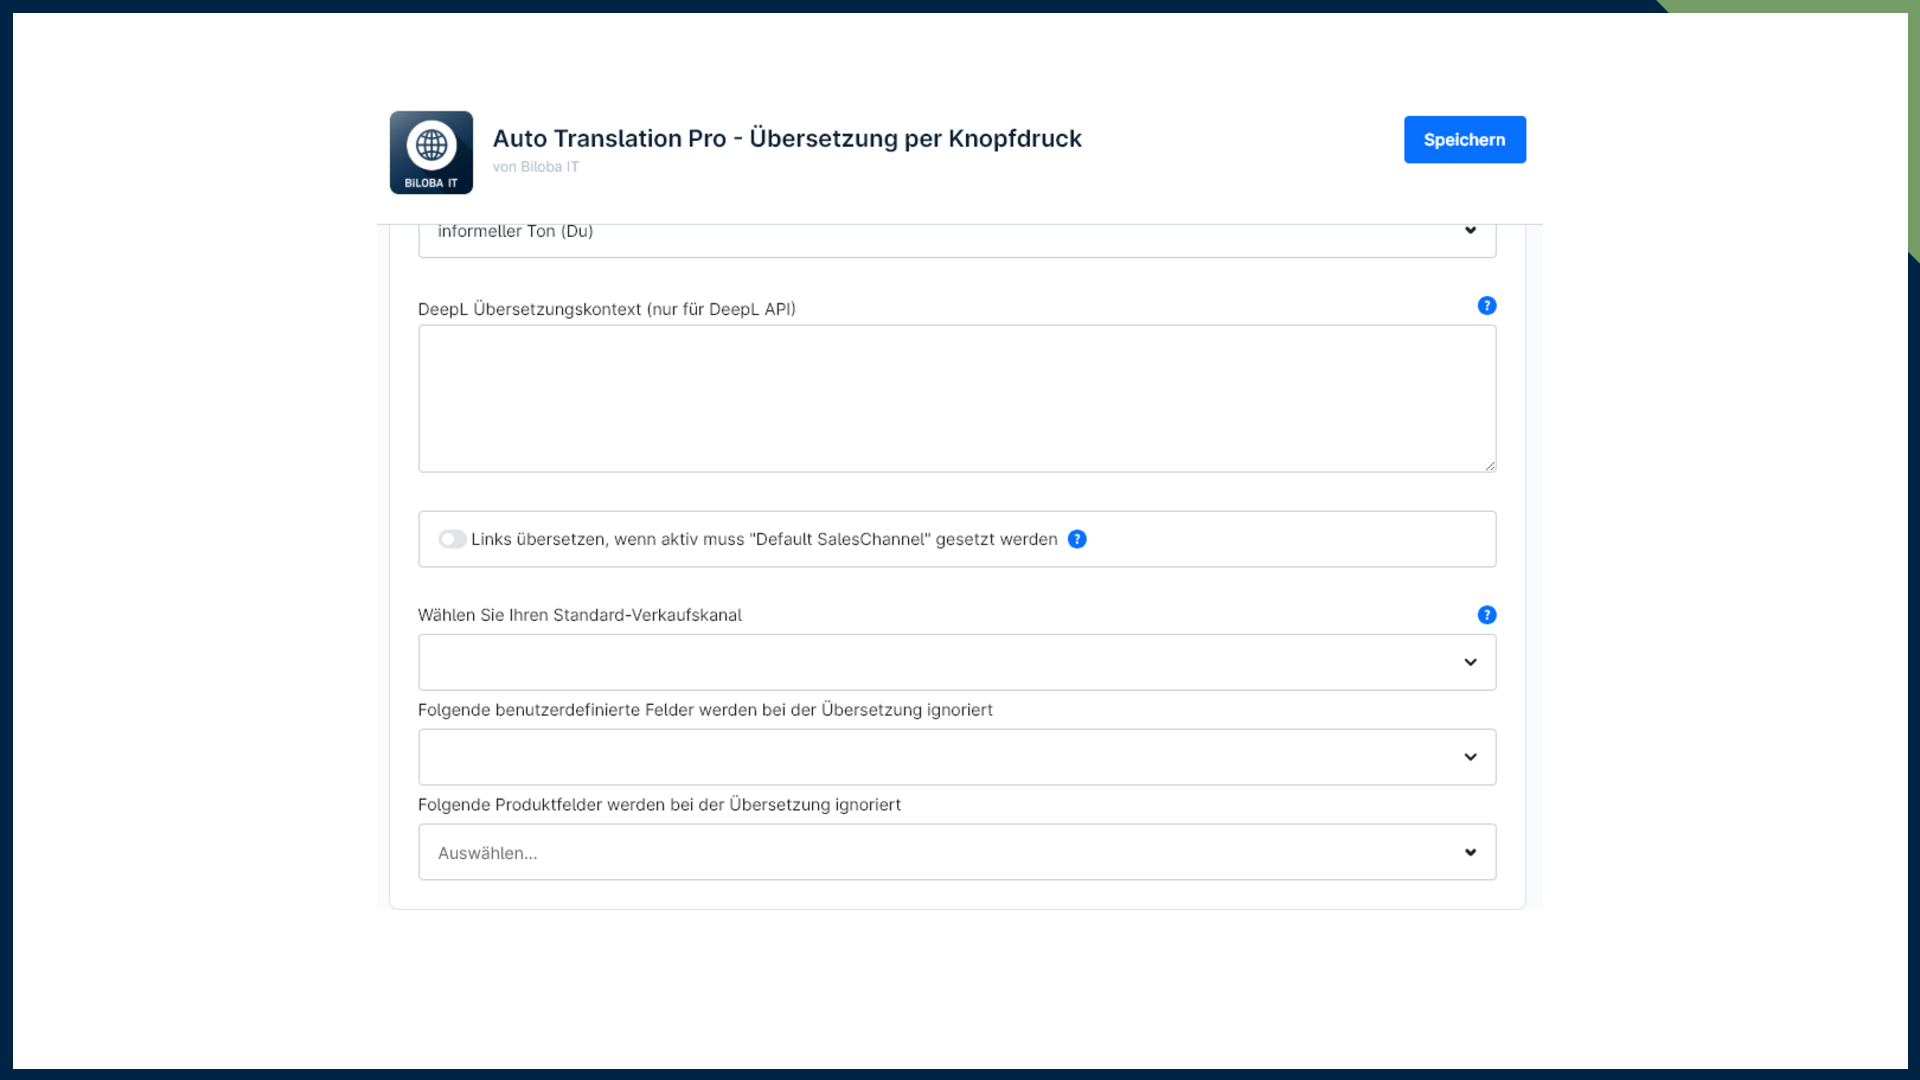This screenshot has width=1920, height=1080.
Task: Click the Auto Translation Pro title heading
Action: click(x=787, y=138)
